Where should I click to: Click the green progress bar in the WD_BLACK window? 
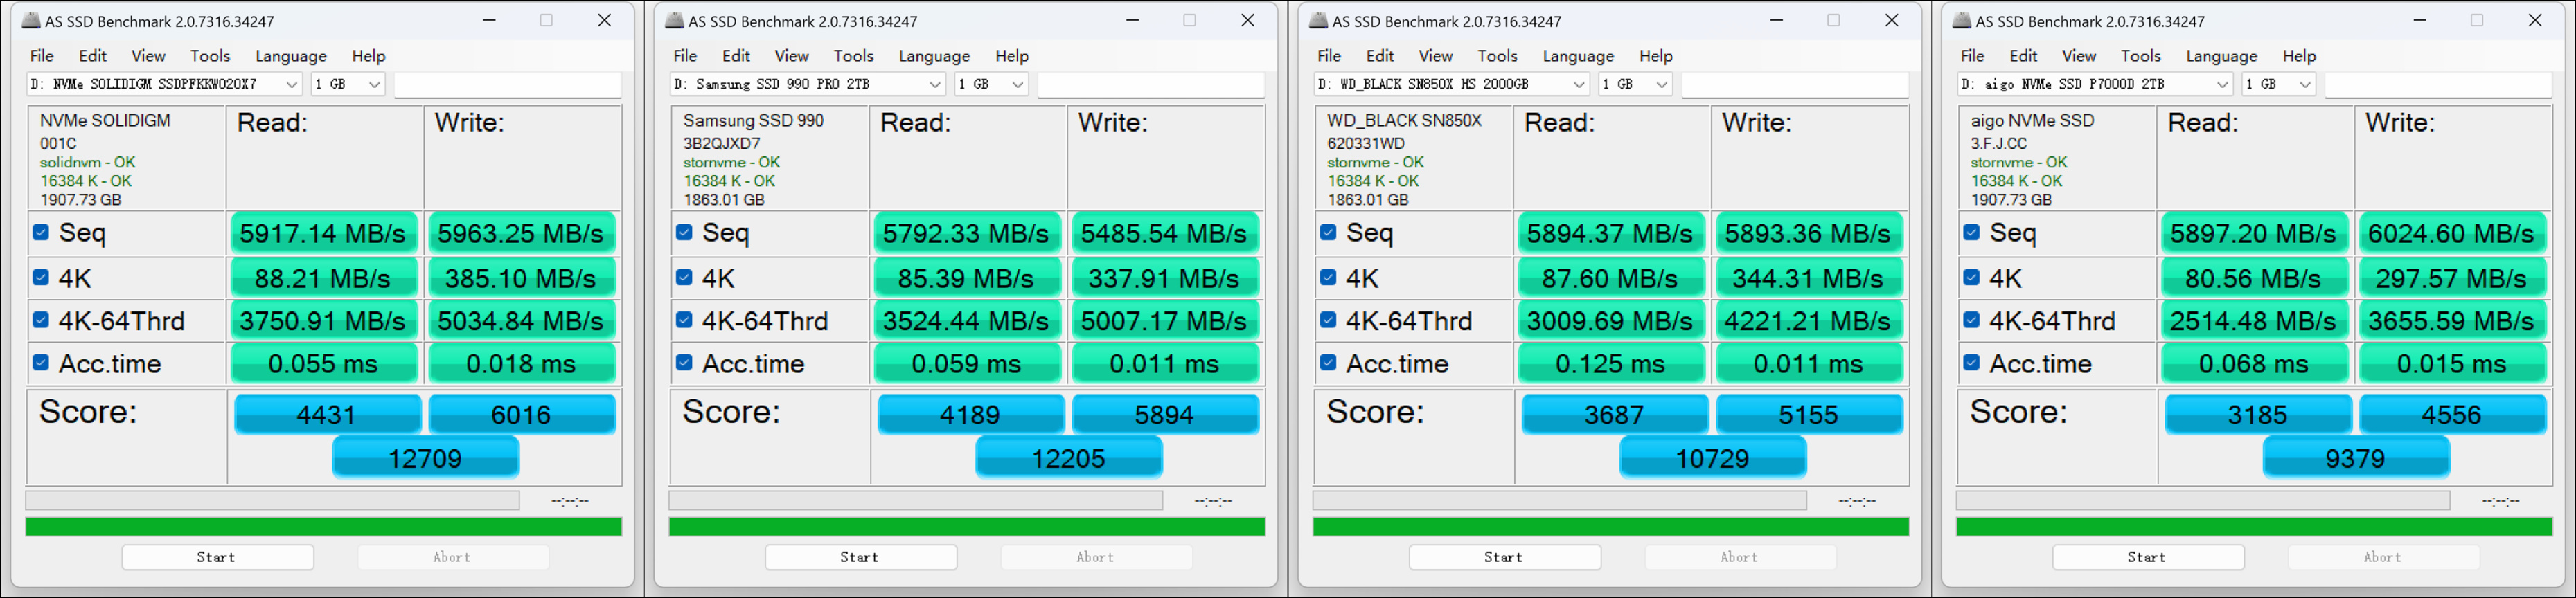point(1610,526)
